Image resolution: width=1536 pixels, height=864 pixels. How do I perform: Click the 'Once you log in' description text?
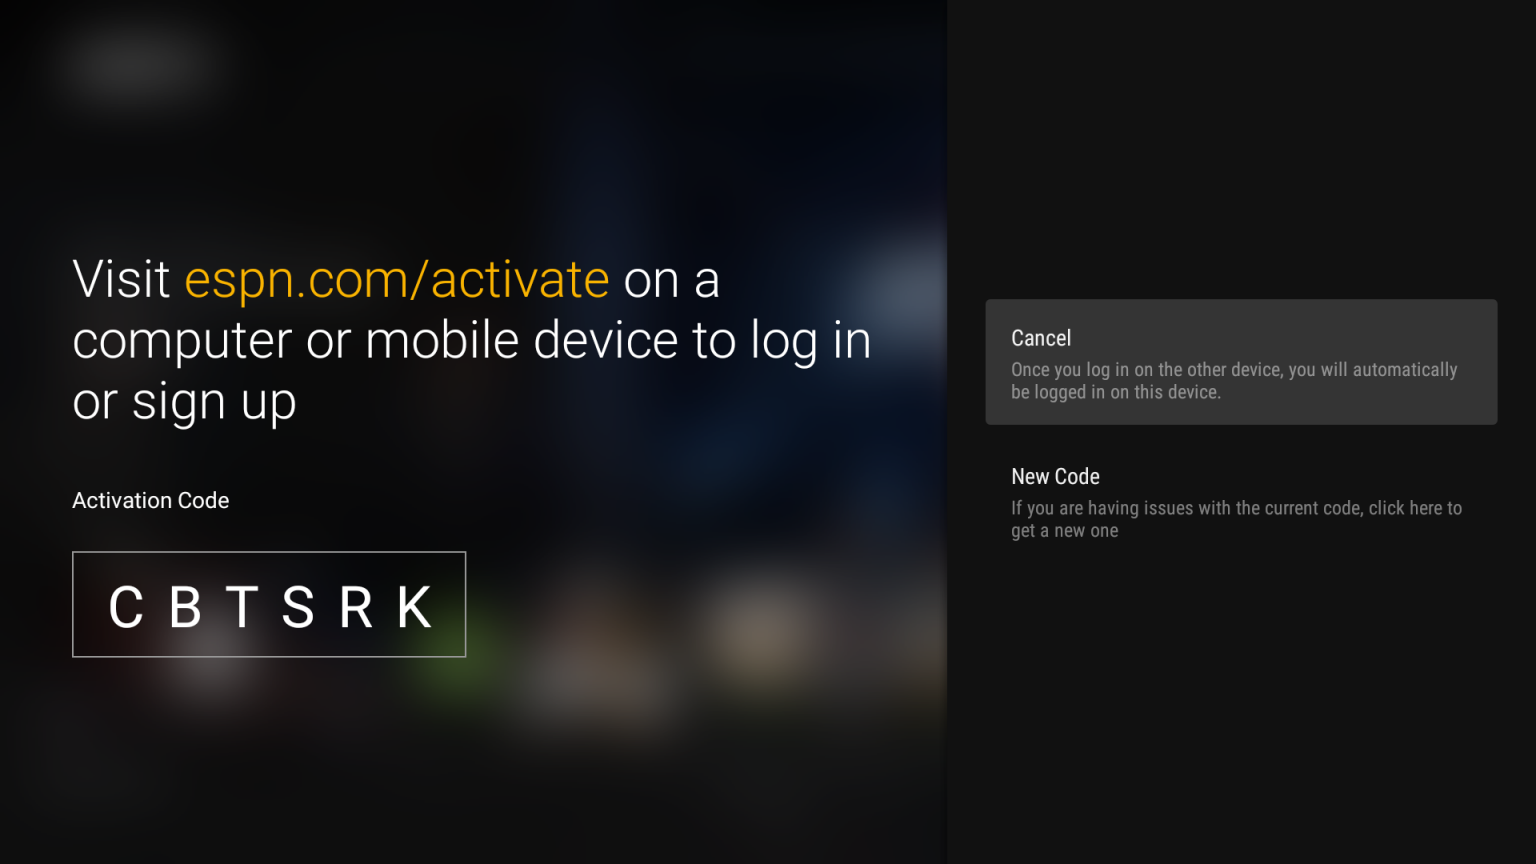1234,381
